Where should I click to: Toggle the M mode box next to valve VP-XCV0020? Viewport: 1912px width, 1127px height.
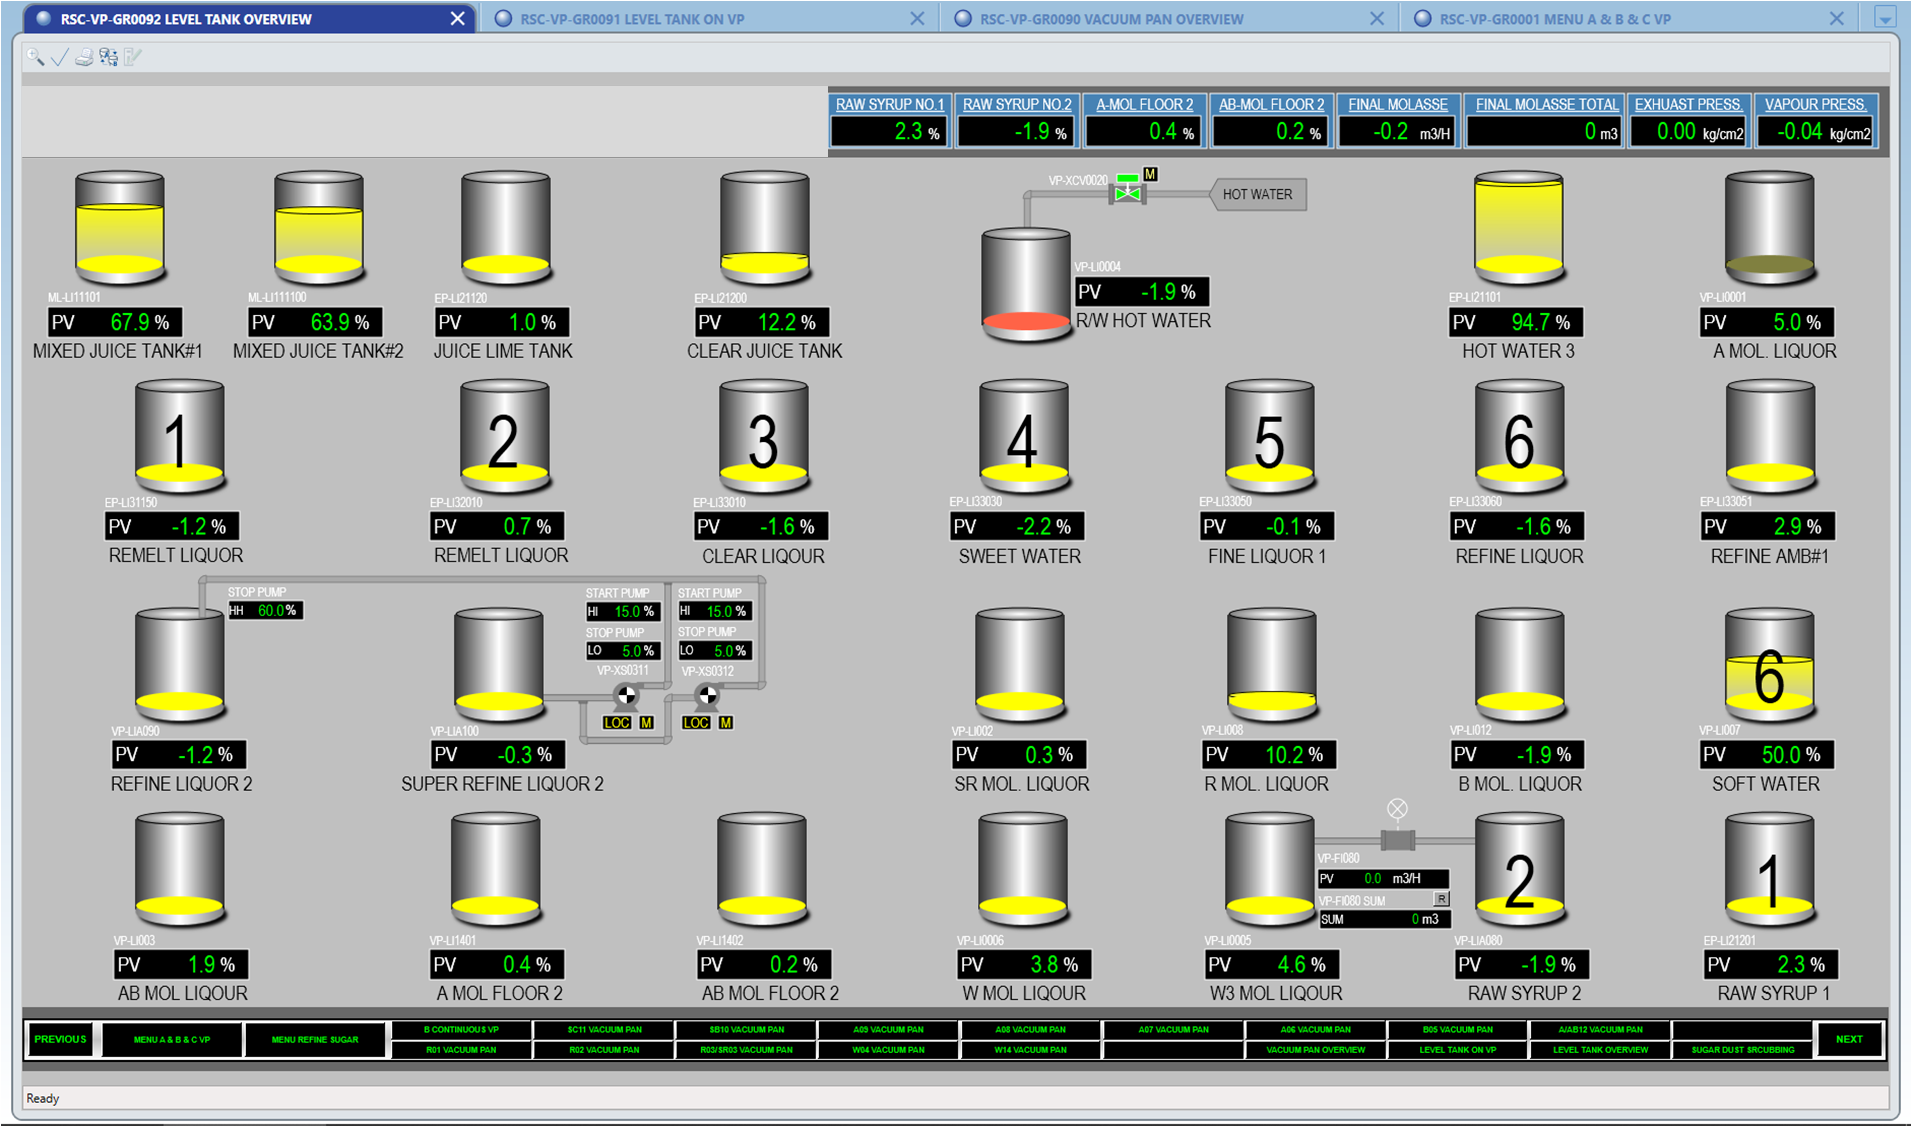[x=1150, y=174]
